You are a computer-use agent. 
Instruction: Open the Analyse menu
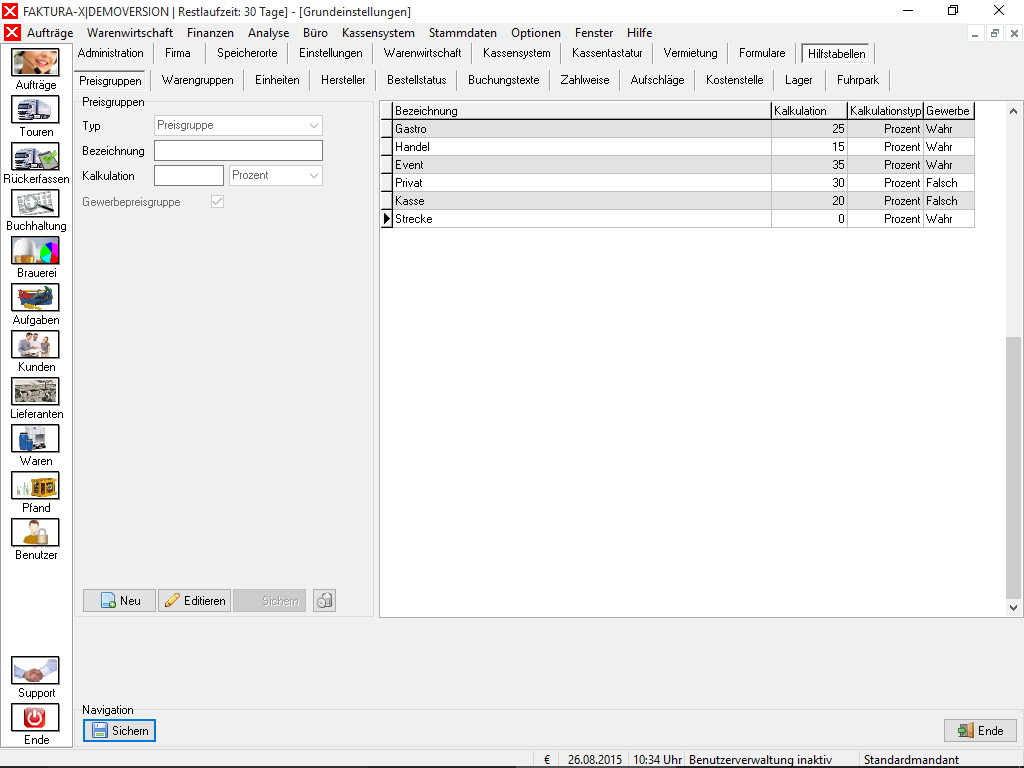(268, 33)
